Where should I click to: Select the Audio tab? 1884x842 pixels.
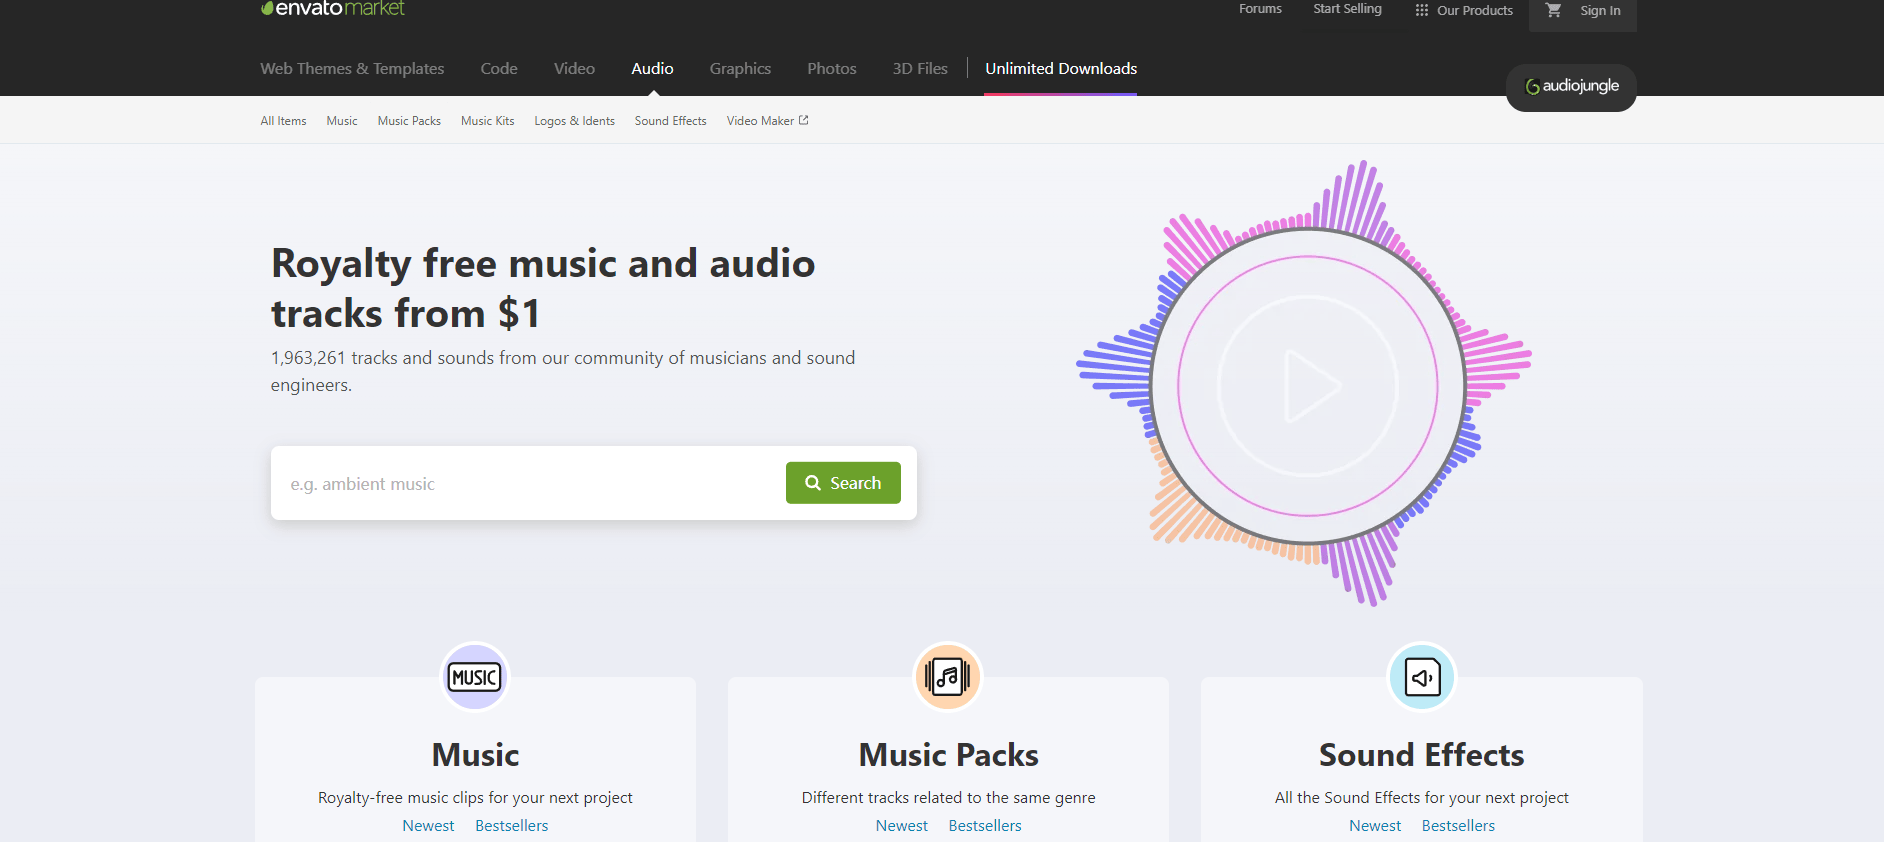652,69
